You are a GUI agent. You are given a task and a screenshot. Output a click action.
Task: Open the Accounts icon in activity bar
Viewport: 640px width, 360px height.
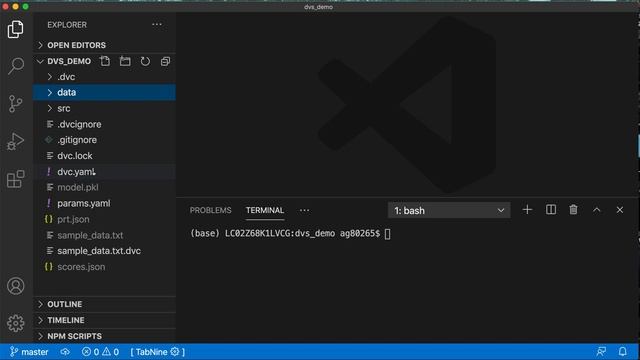[16, 286]
